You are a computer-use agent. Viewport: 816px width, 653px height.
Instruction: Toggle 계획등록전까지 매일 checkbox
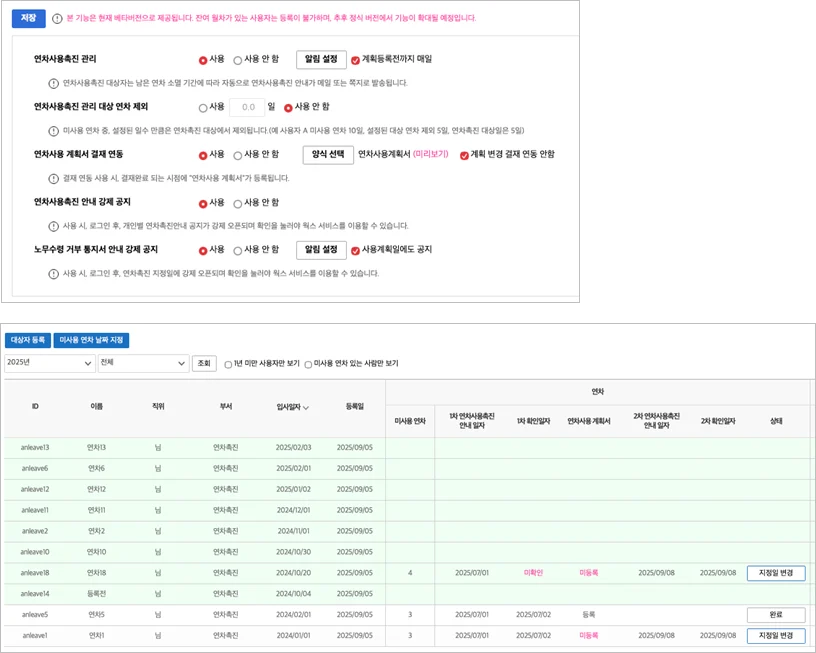[355, 60]
